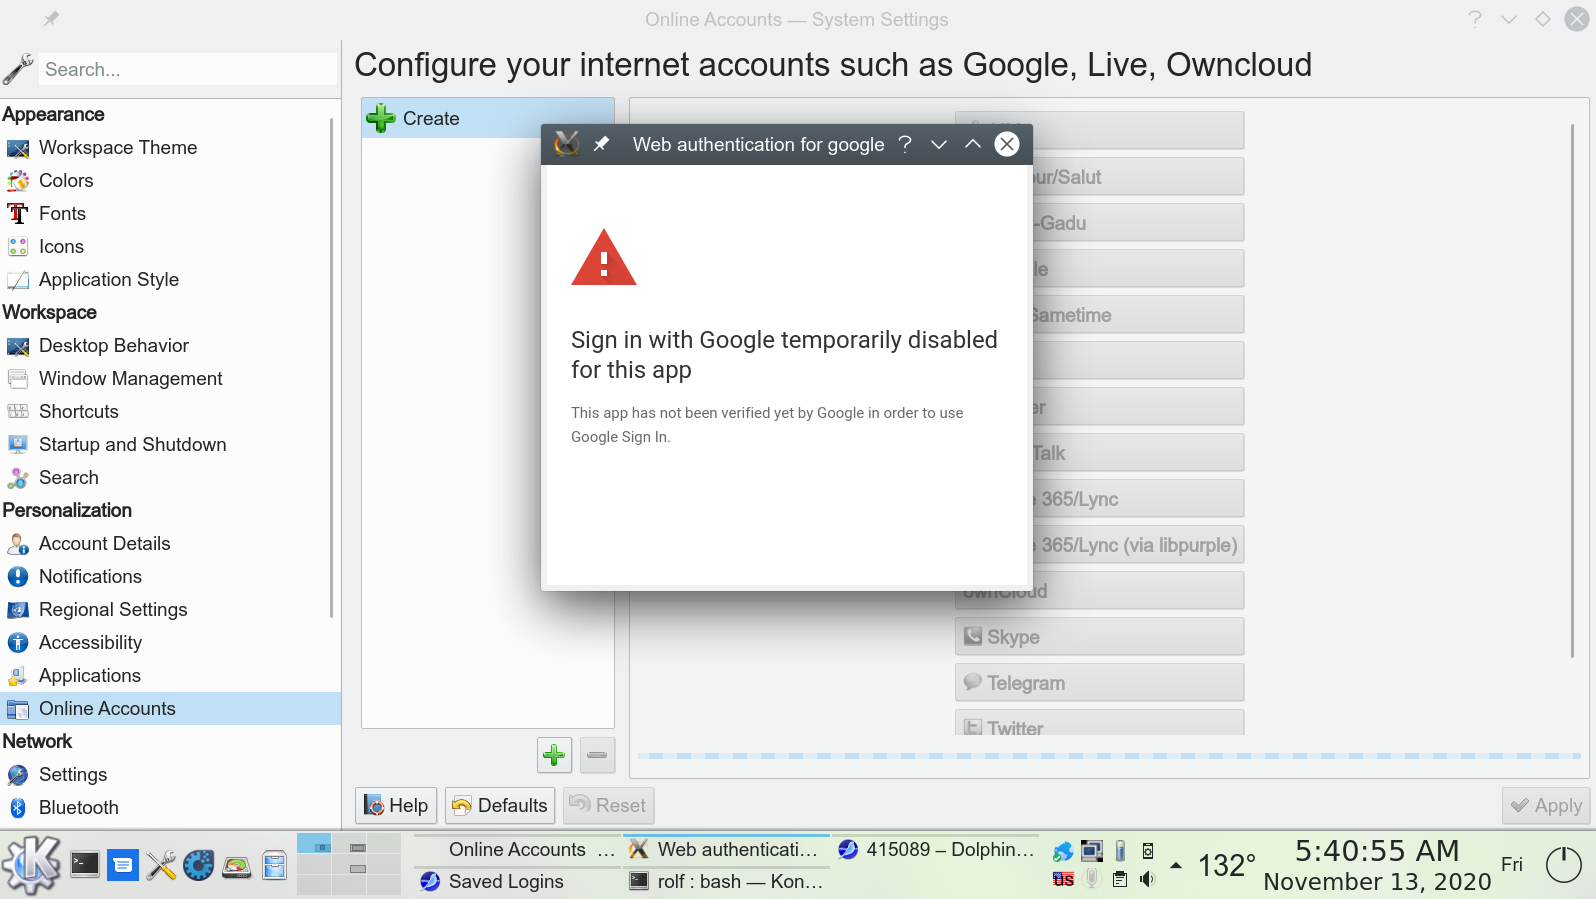The image size is (1596, 899).
Task: Click the Defaults button
Action: click(x=500, y=805)
